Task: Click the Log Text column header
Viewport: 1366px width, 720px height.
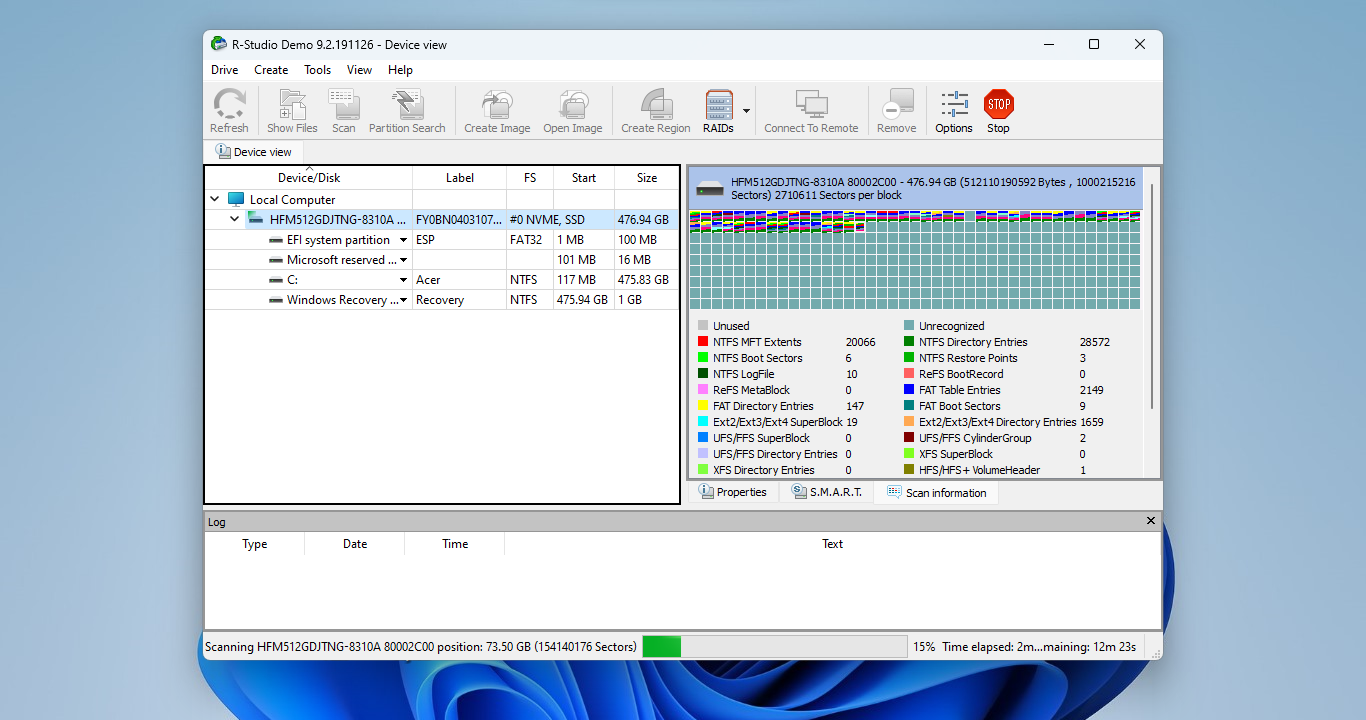Action: [x=832, y=544]
